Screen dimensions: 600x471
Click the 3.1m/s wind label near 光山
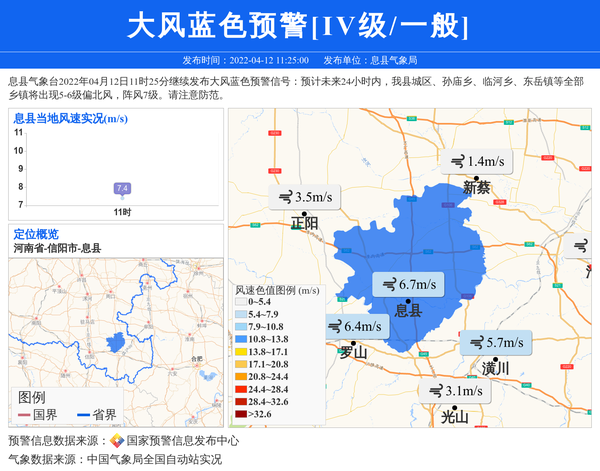point(455,391)
